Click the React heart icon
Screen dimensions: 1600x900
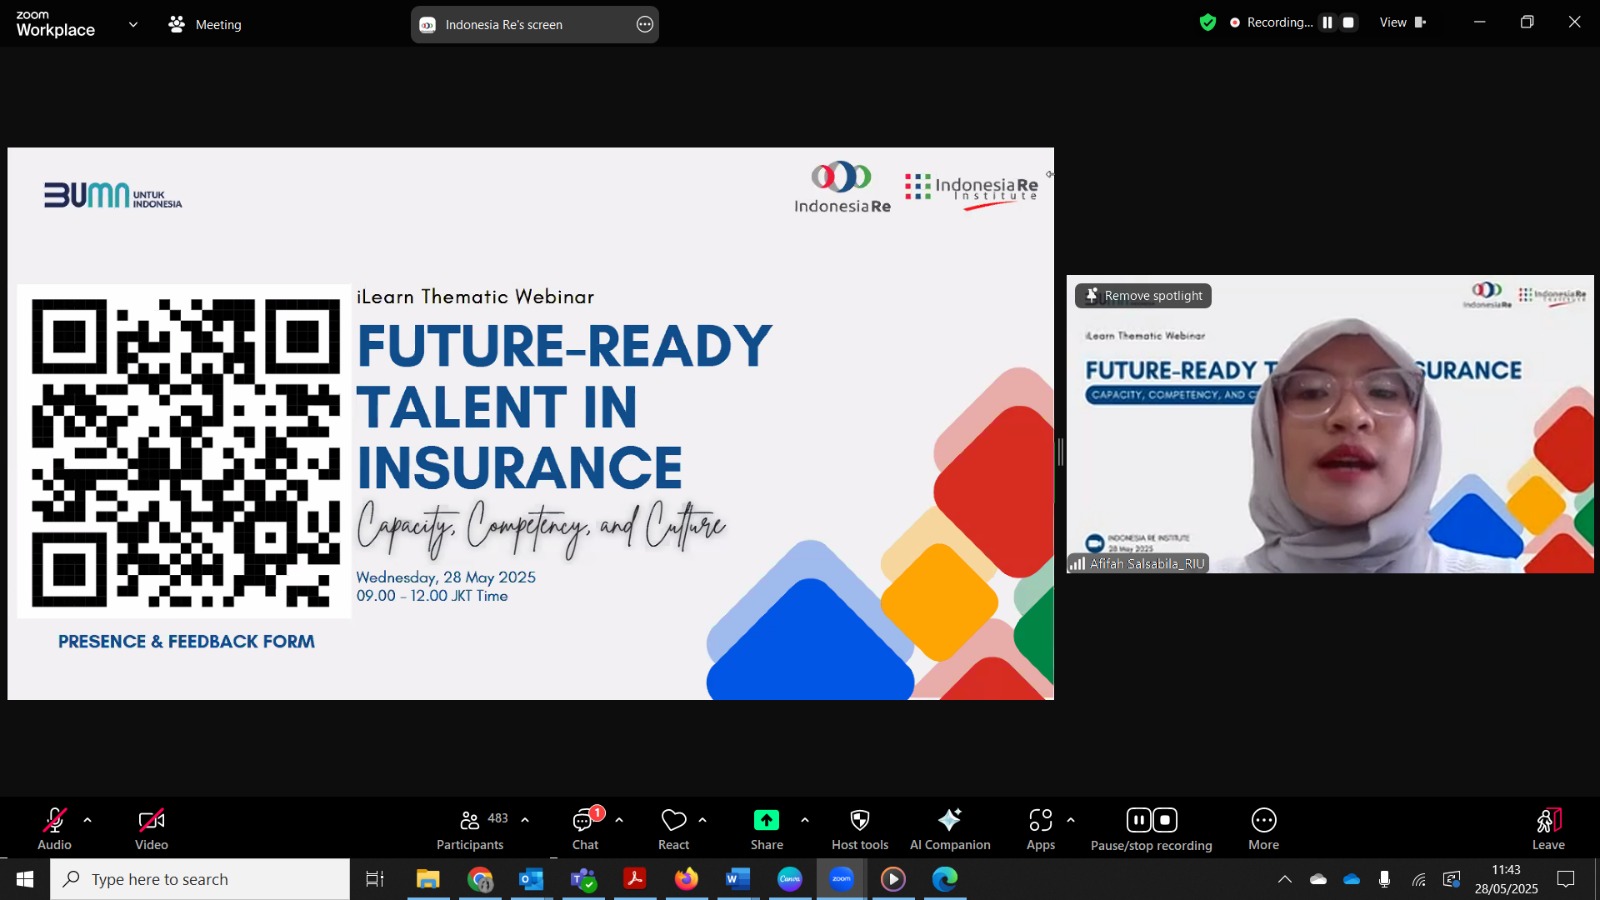click(x=674, y=829)
